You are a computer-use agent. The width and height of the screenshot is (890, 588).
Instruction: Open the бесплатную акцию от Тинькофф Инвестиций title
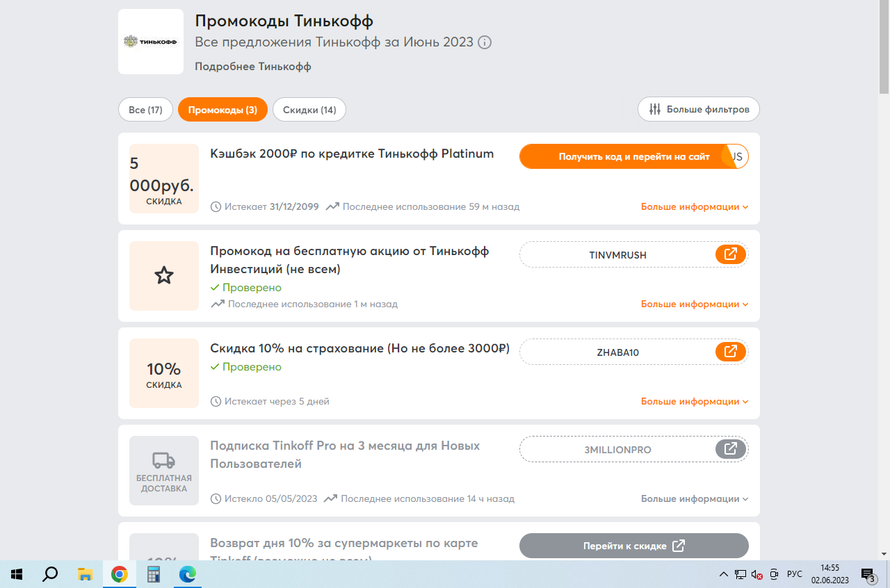[x=349, y=260]
